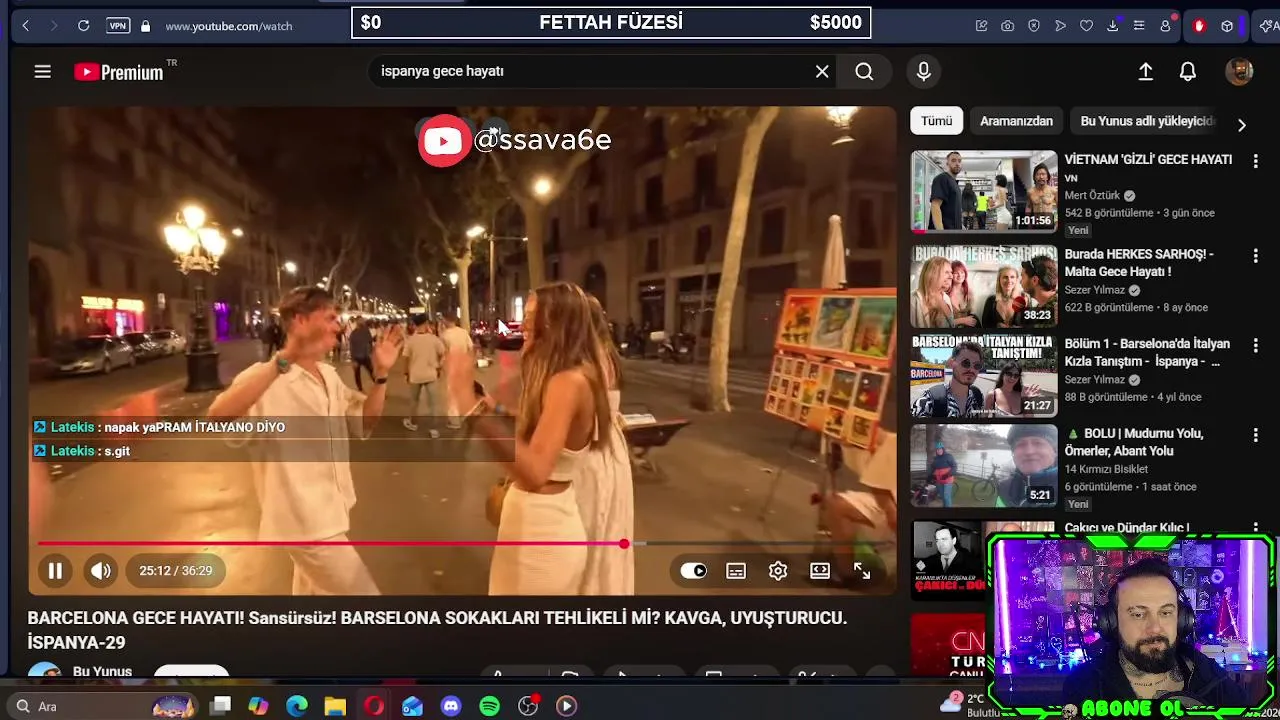
Task: Clear the search query with X
Action: point(822,72)
